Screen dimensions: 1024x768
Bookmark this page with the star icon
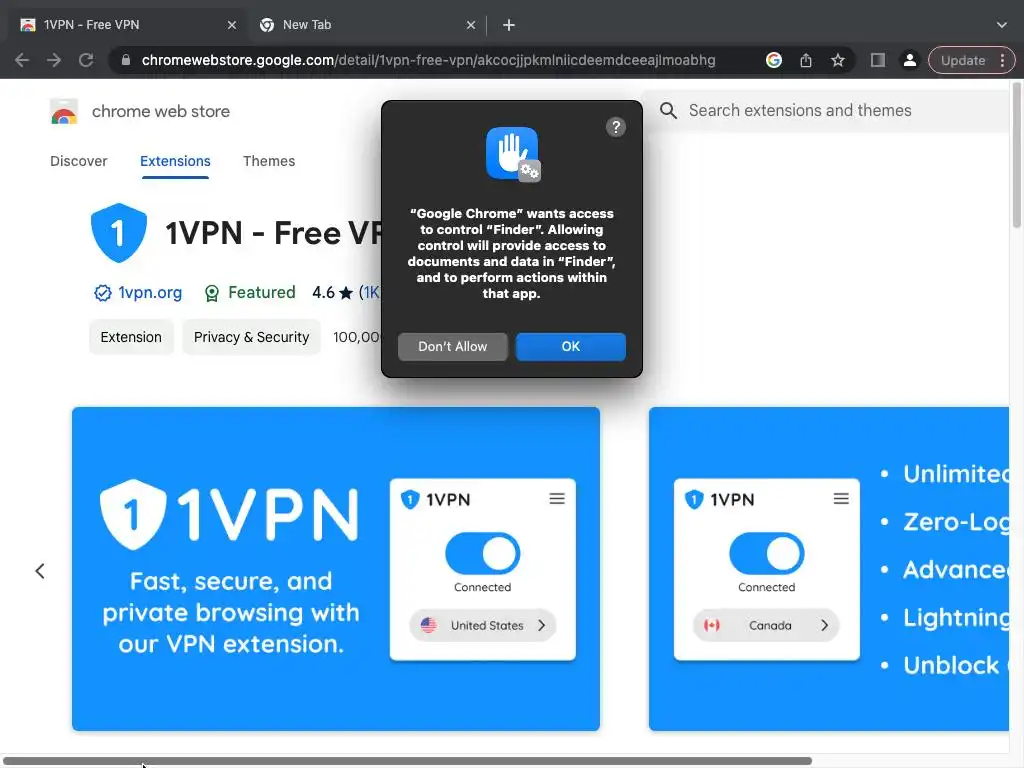tap(838, 60)
